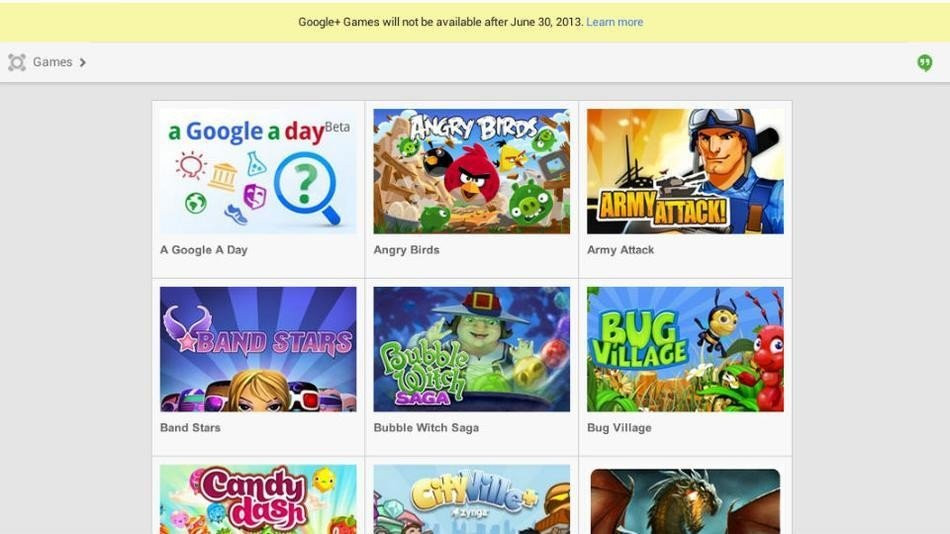
Task: Launch A Google A Day thumbnail
Action: (258, 171)
